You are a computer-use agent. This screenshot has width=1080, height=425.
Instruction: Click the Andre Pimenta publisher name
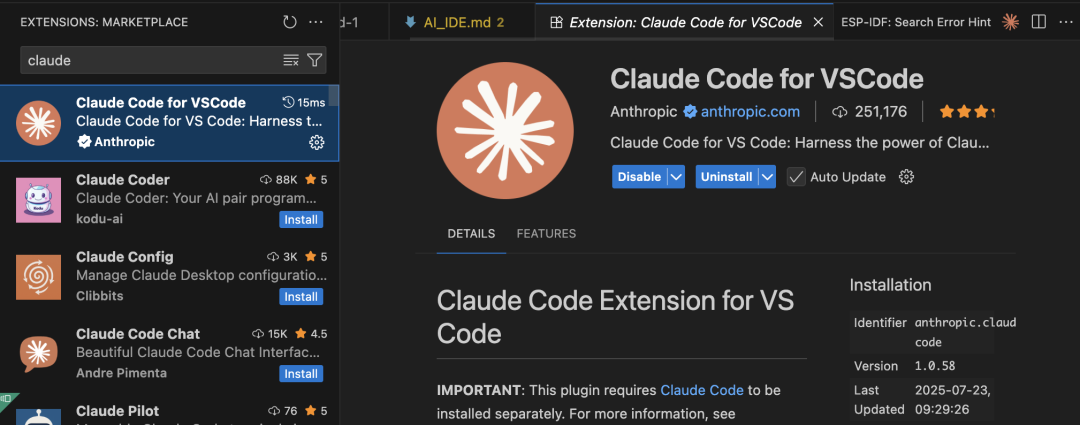point(121,373)
